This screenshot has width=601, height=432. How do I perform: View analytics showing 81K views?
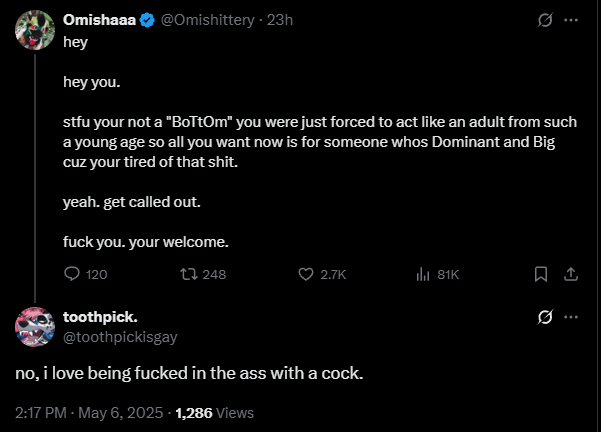422,274
